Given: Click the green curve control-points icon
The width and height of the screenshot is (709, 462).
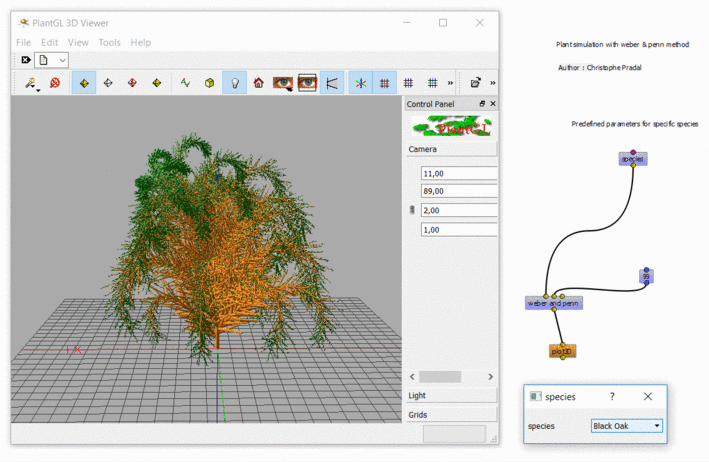Looking at the screenshot, I should 185,83.
